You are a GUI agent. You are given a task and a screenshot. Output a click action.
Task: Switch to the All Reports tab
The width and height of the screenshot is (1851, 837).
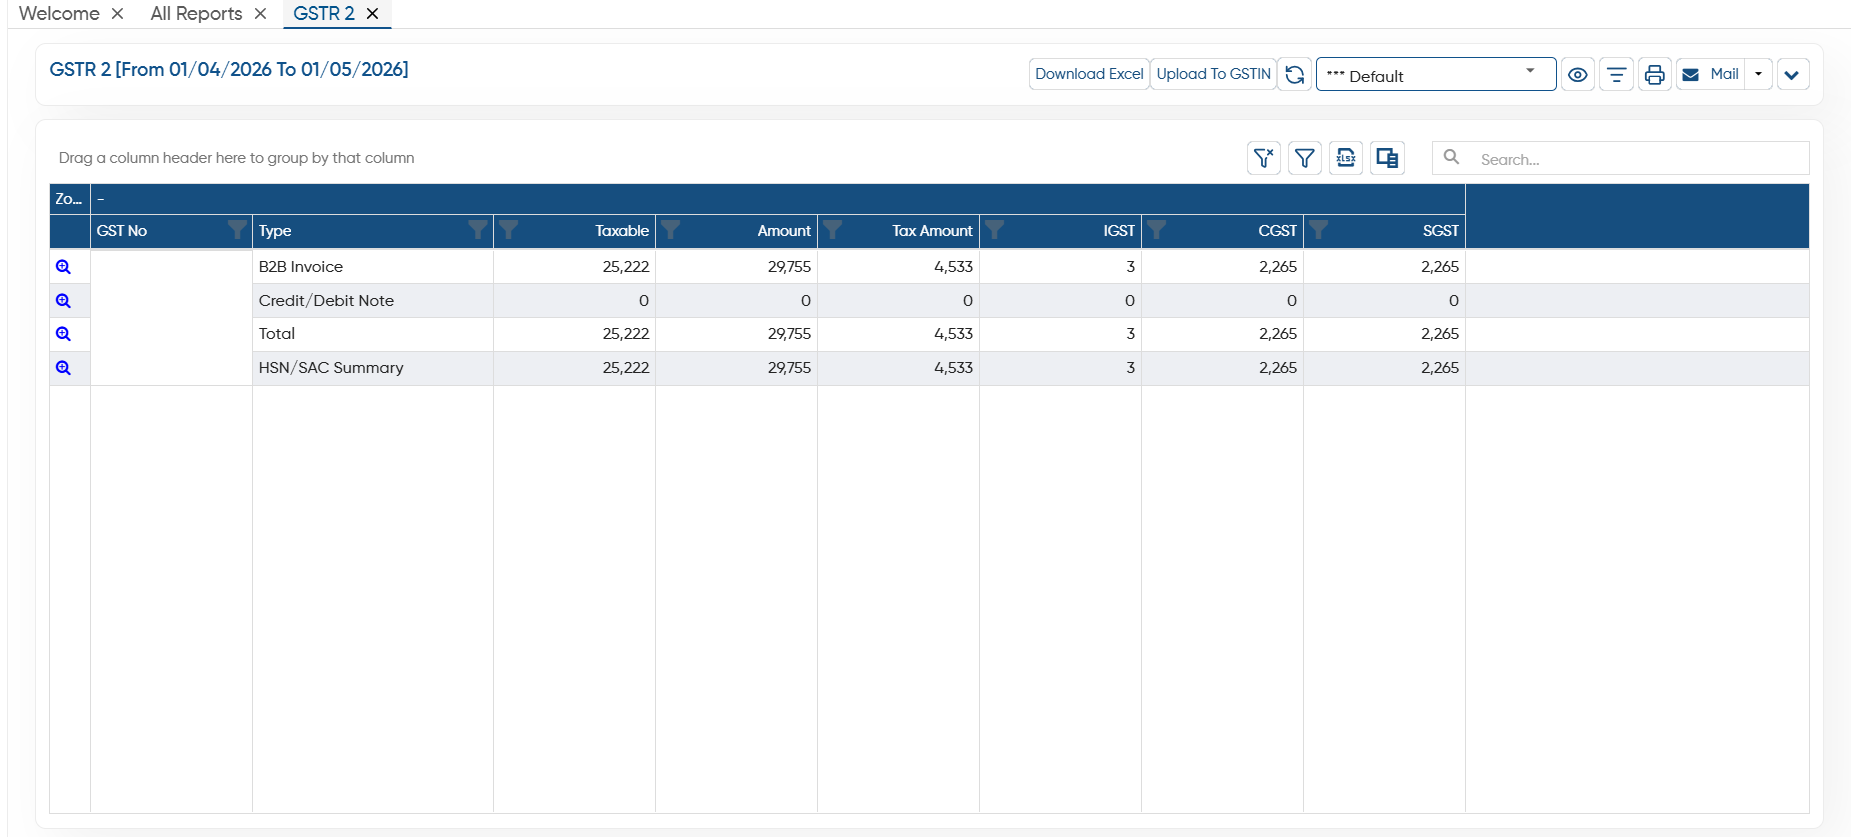(196, 14)
